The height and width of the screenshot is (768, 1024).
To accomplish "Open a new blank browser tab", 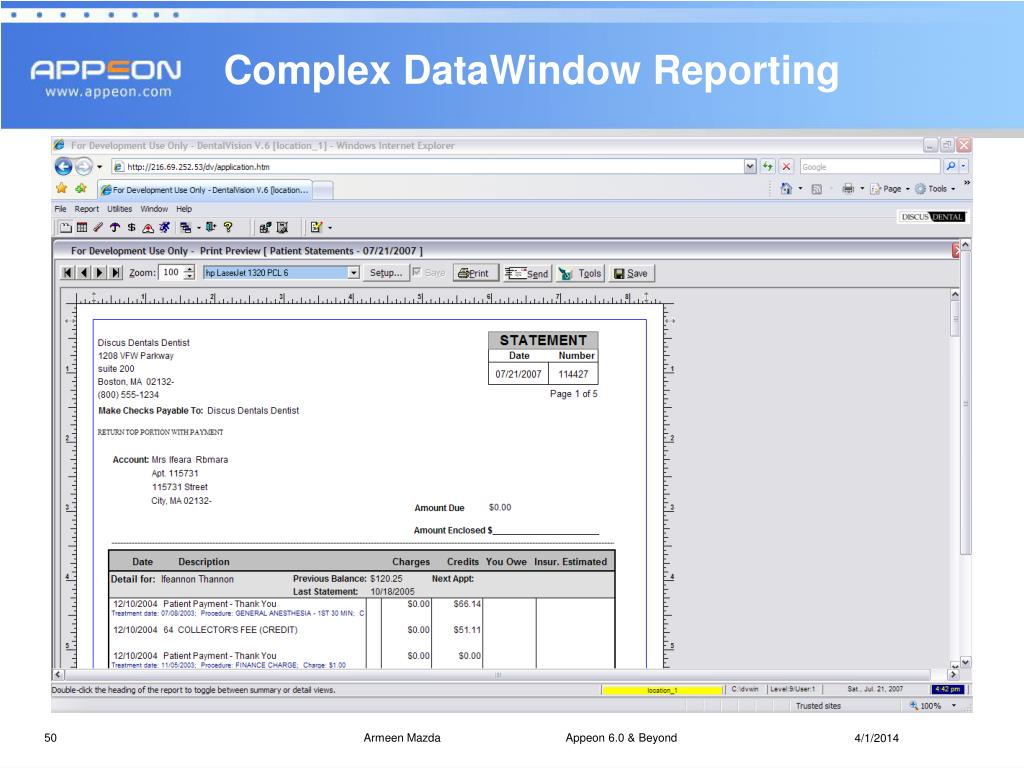I will [x=323, y=190].
